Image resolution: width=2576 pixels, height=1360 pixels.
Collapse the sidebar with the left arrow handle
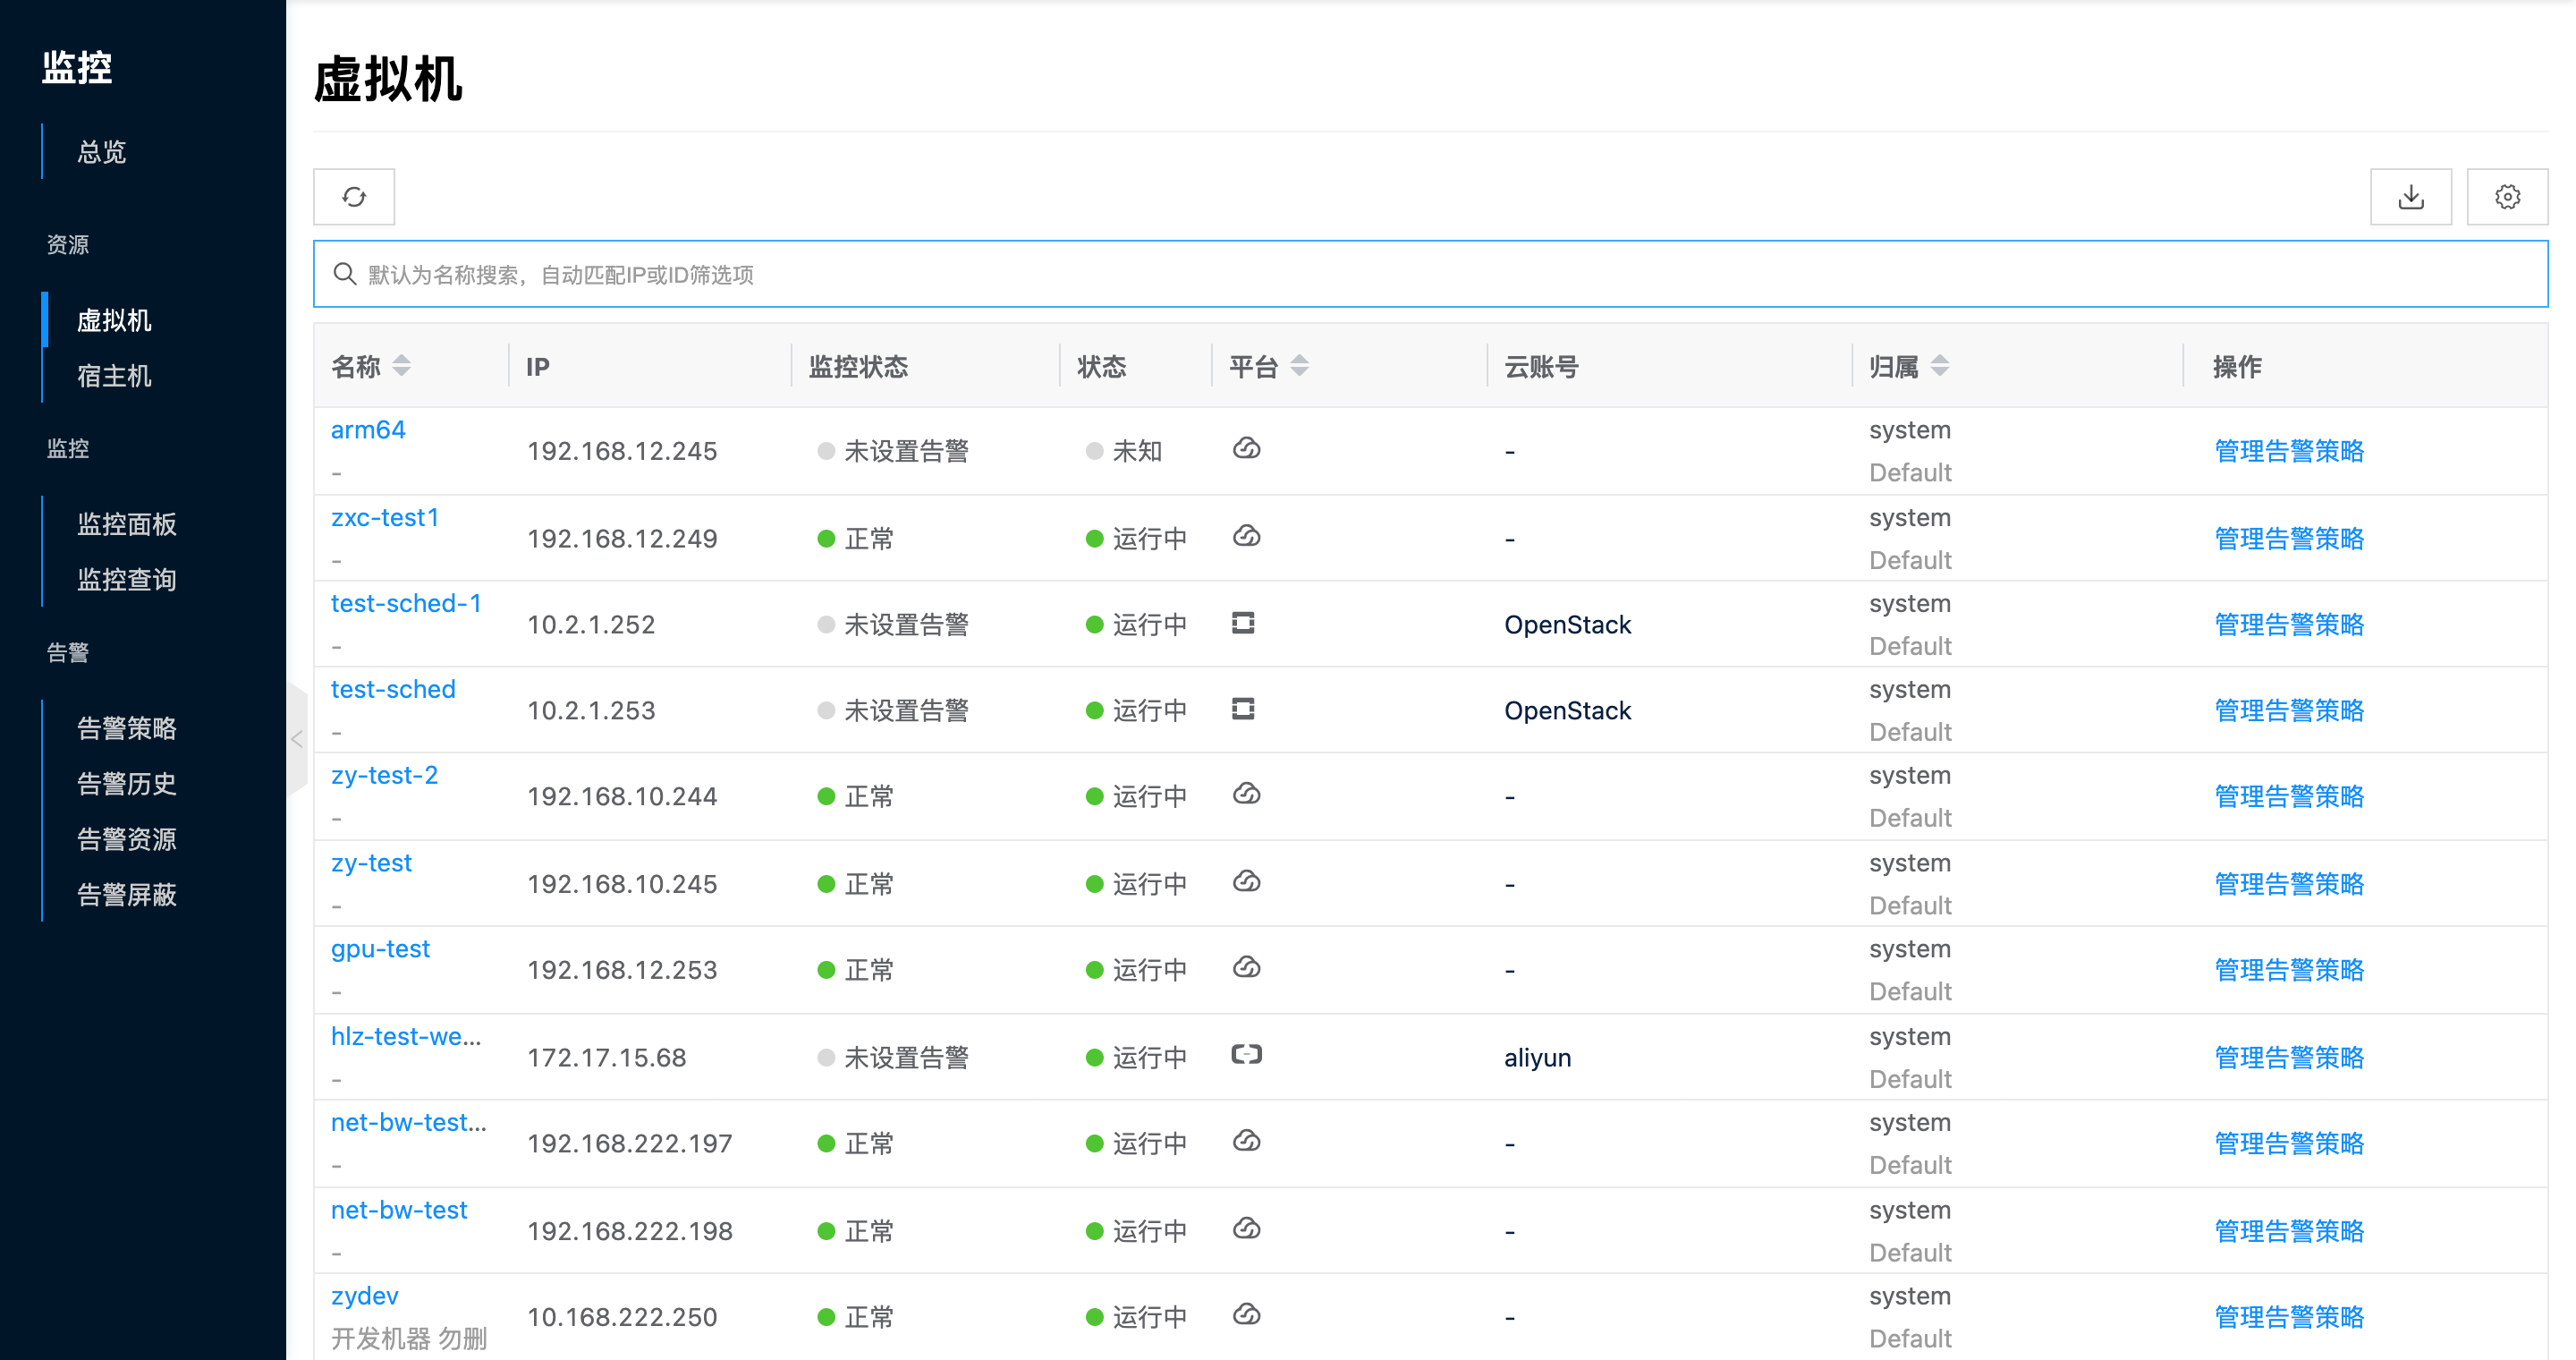pos(296,739)
